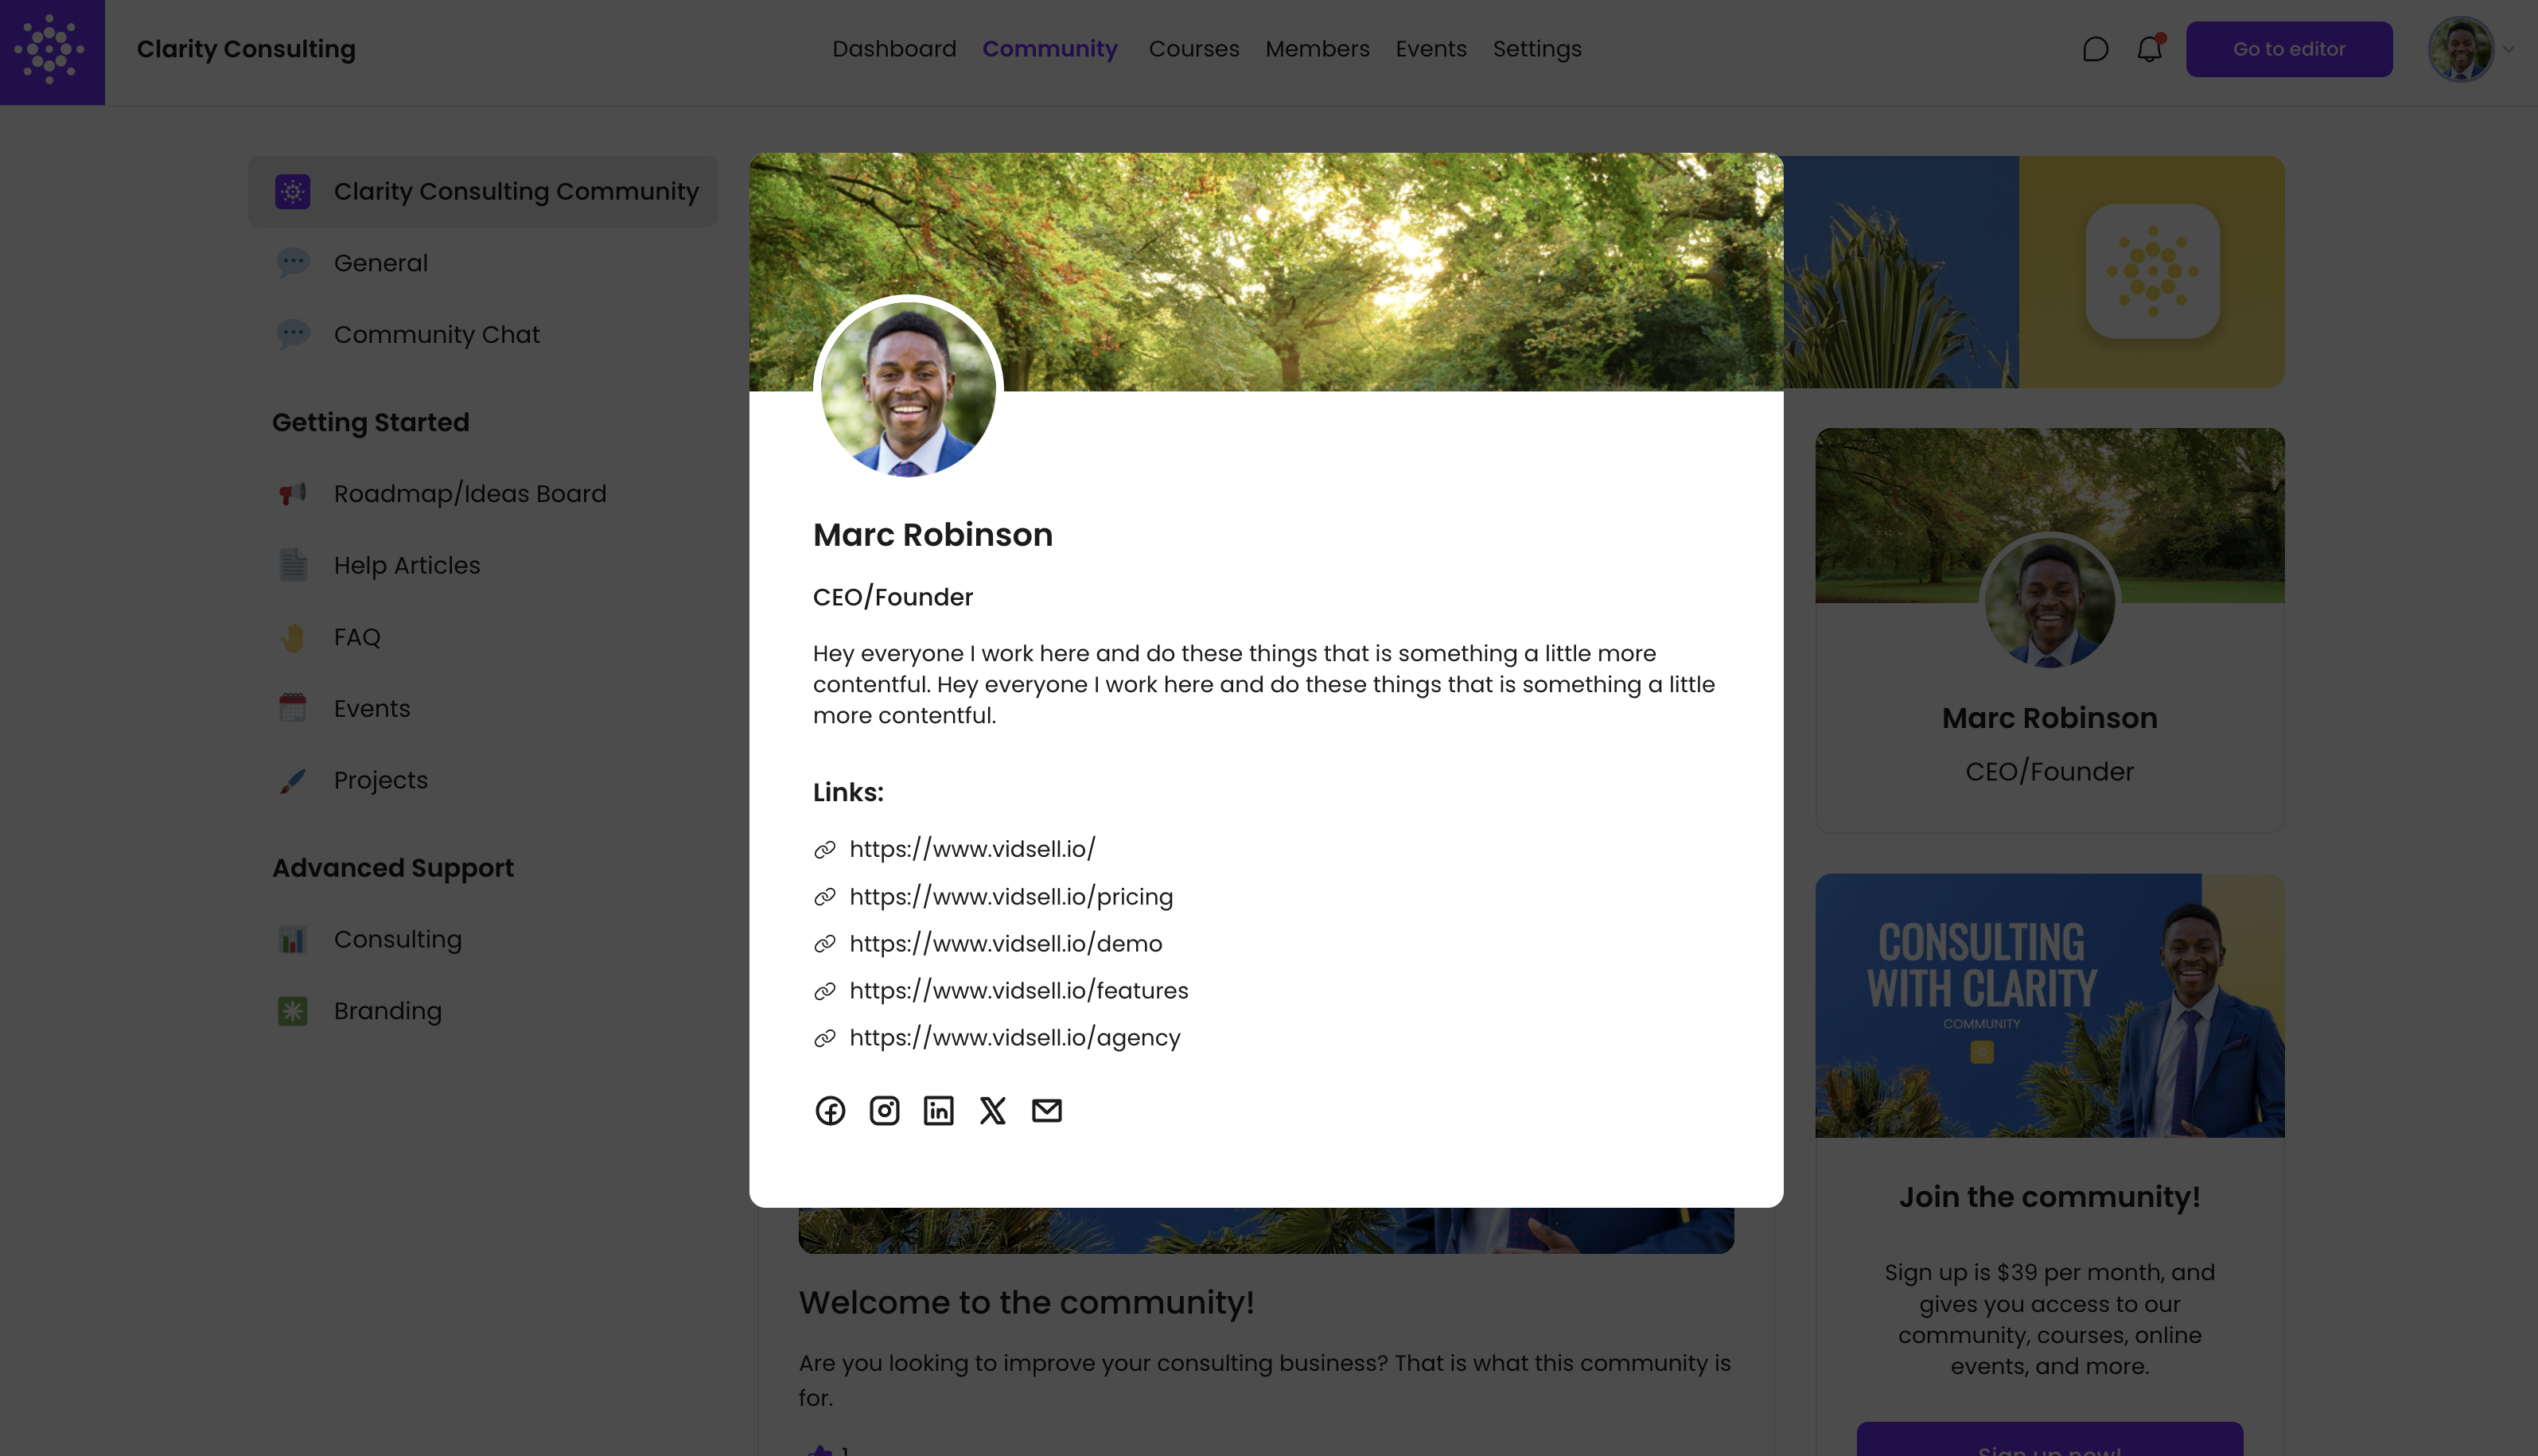Screen dimensions: 2538x1456
Task: Open the vidsell.io/pricing link
Action: (1010, 897)
